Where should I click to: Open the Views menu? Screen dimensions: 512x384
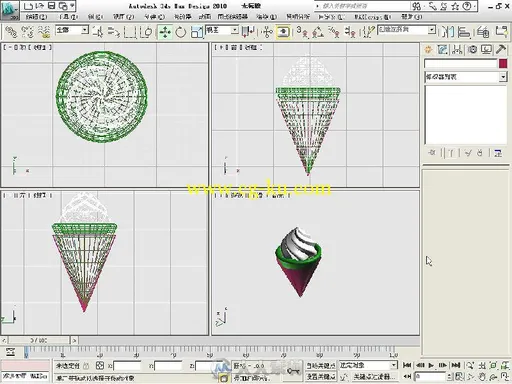tap(124, 16)
